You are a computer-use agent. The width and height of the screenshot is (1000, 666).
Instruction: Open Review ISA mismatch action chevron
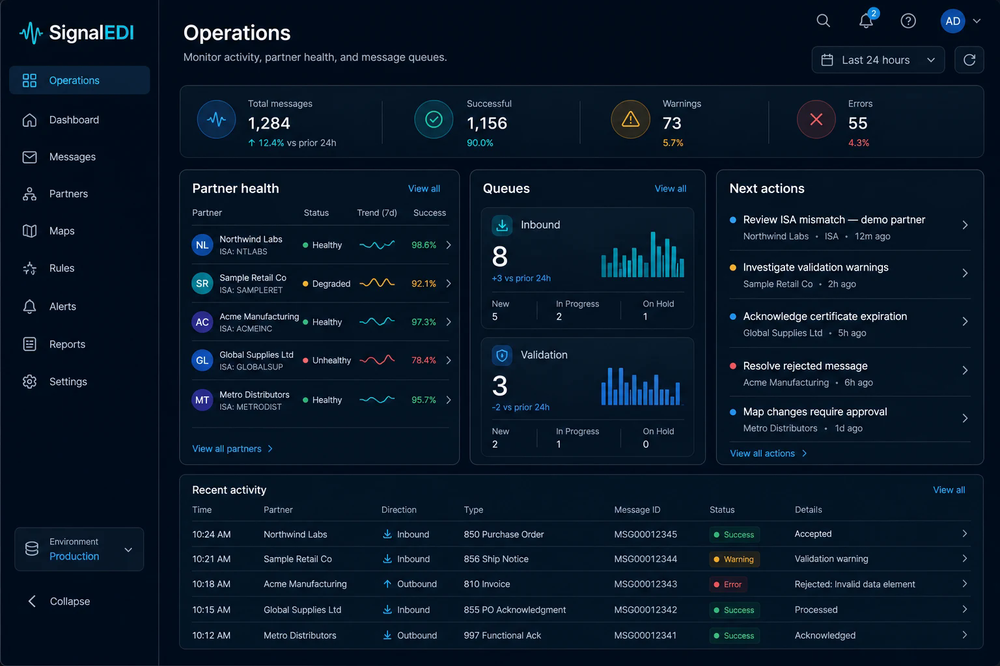pos(965,225)
